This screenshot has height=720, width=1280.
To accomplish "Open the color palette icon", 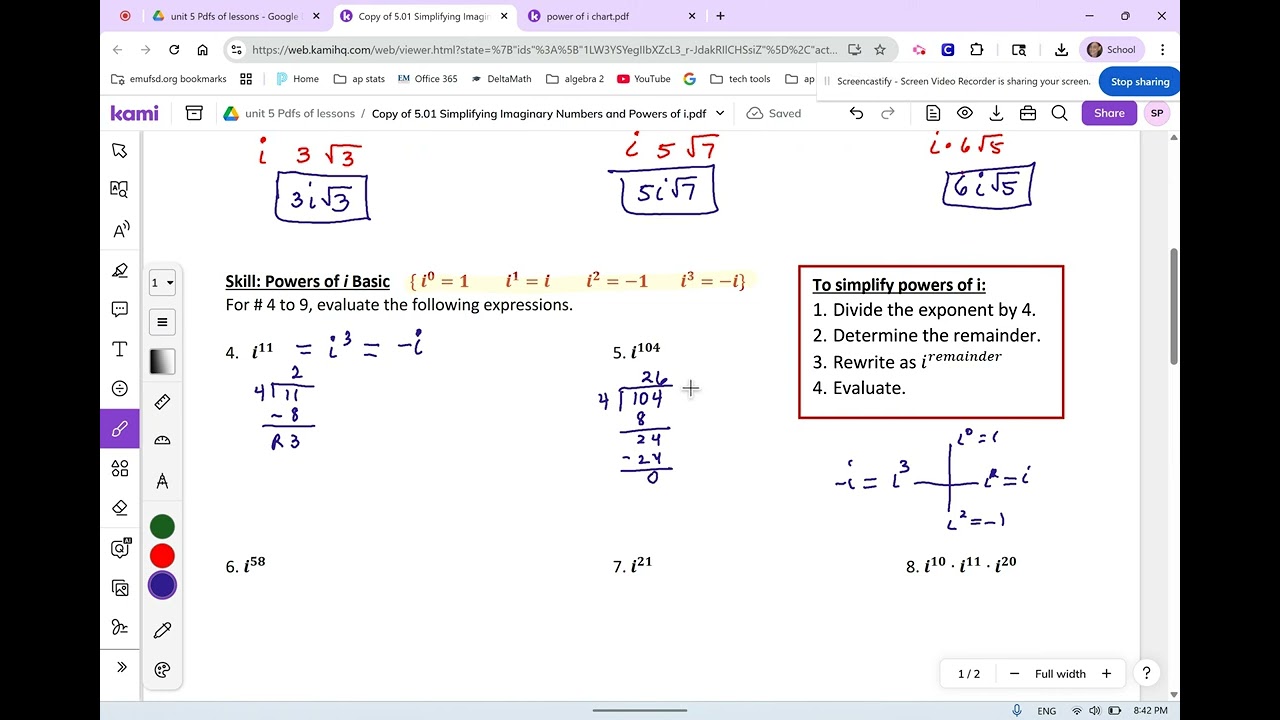I will click(x=162, y=670).
